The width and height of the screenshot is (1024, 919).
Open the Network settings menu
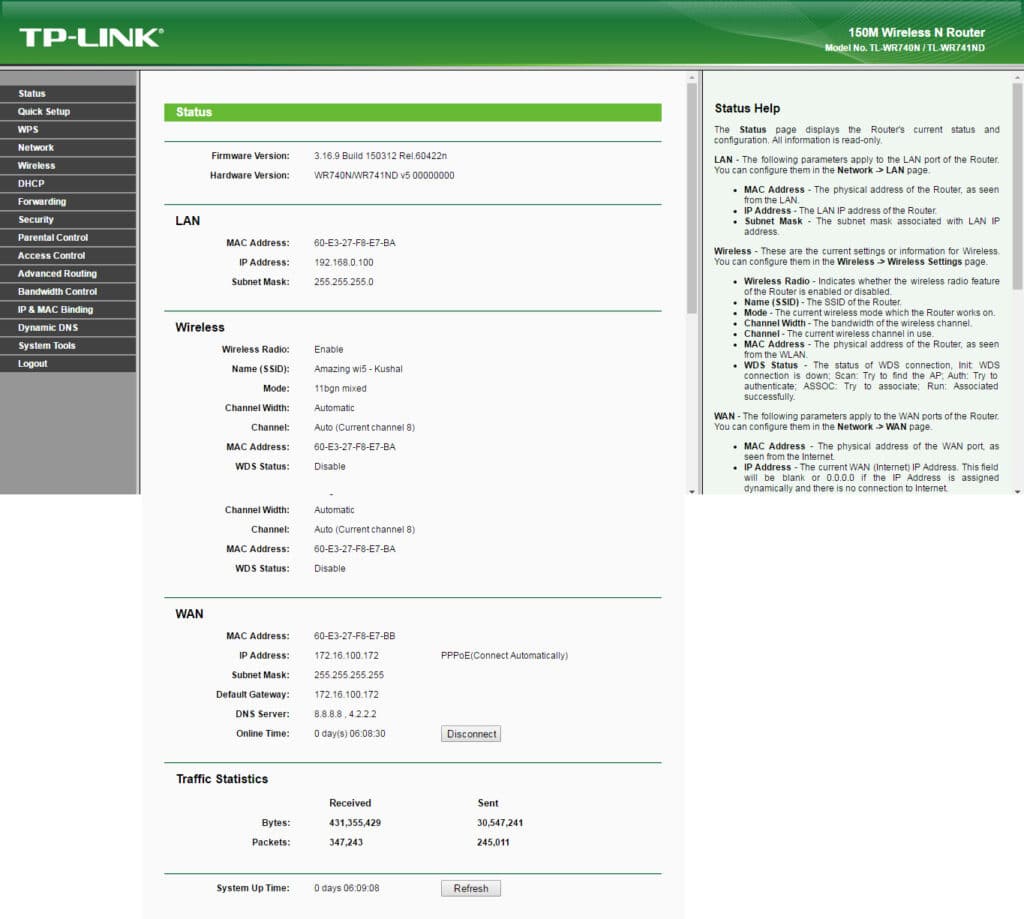click(x=68, y=148)
